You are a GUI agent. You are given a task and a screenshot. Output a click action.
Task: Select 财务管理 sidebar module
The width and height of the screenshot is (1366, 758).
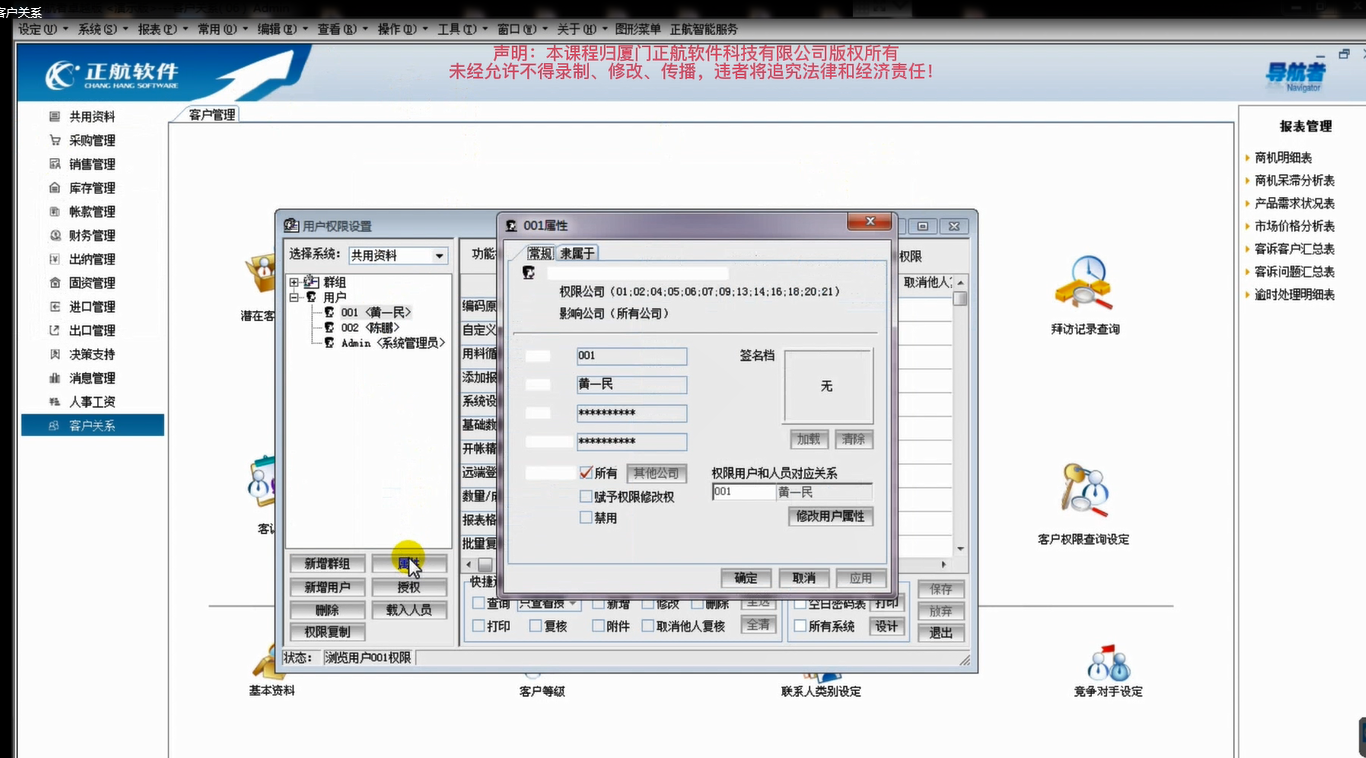92,236
